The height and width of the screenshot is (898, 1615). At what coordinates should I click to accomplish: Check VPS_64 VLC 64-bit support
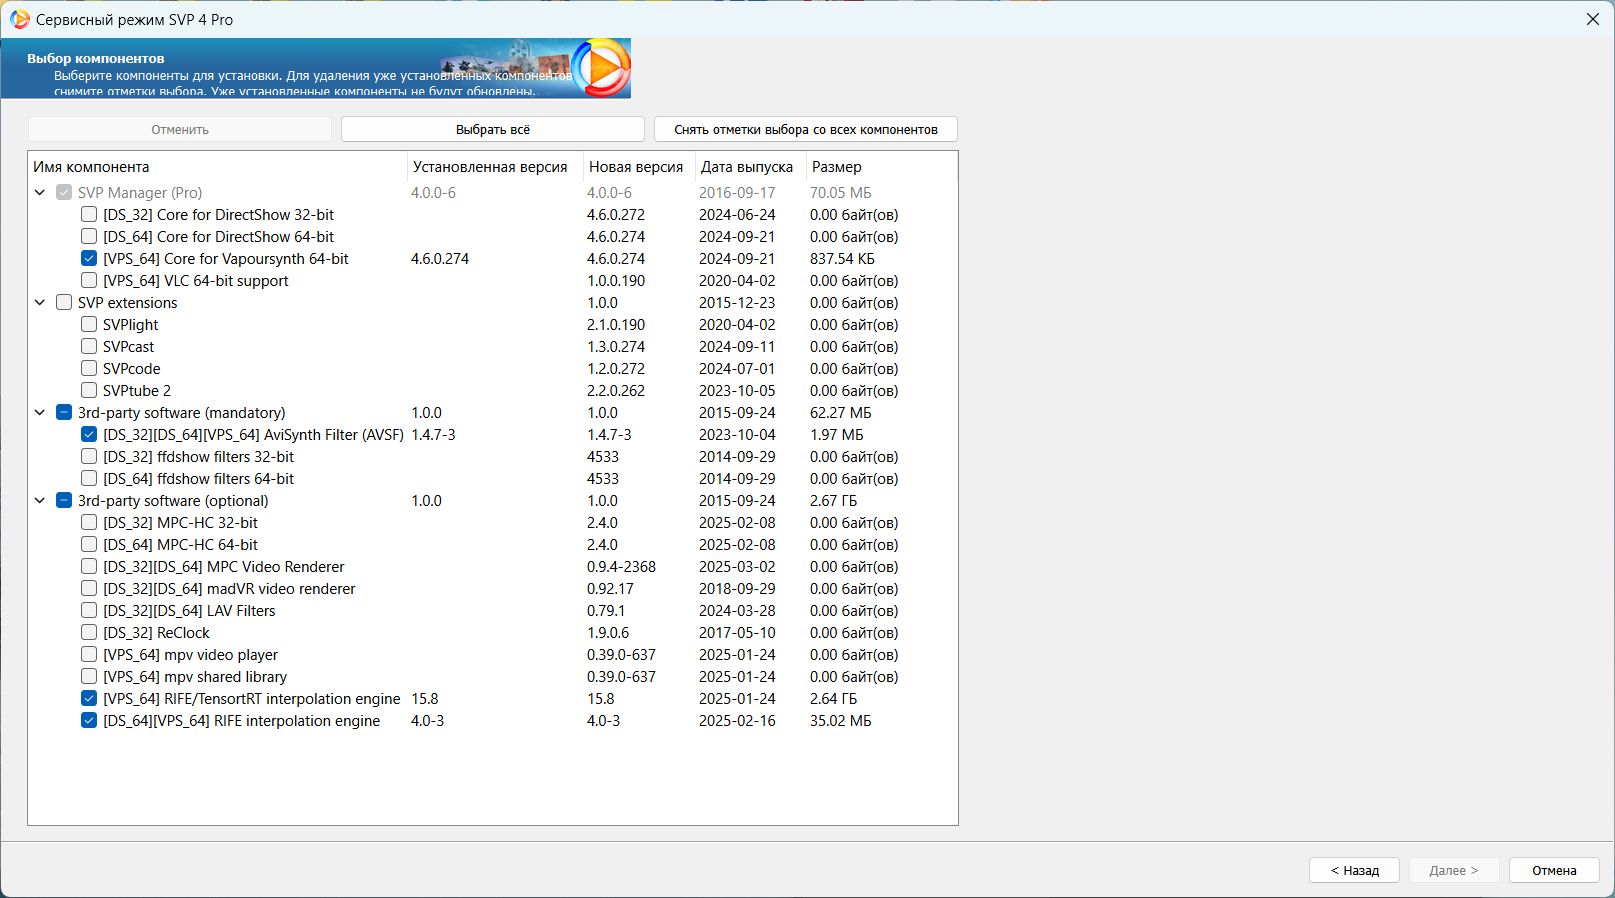89,280
